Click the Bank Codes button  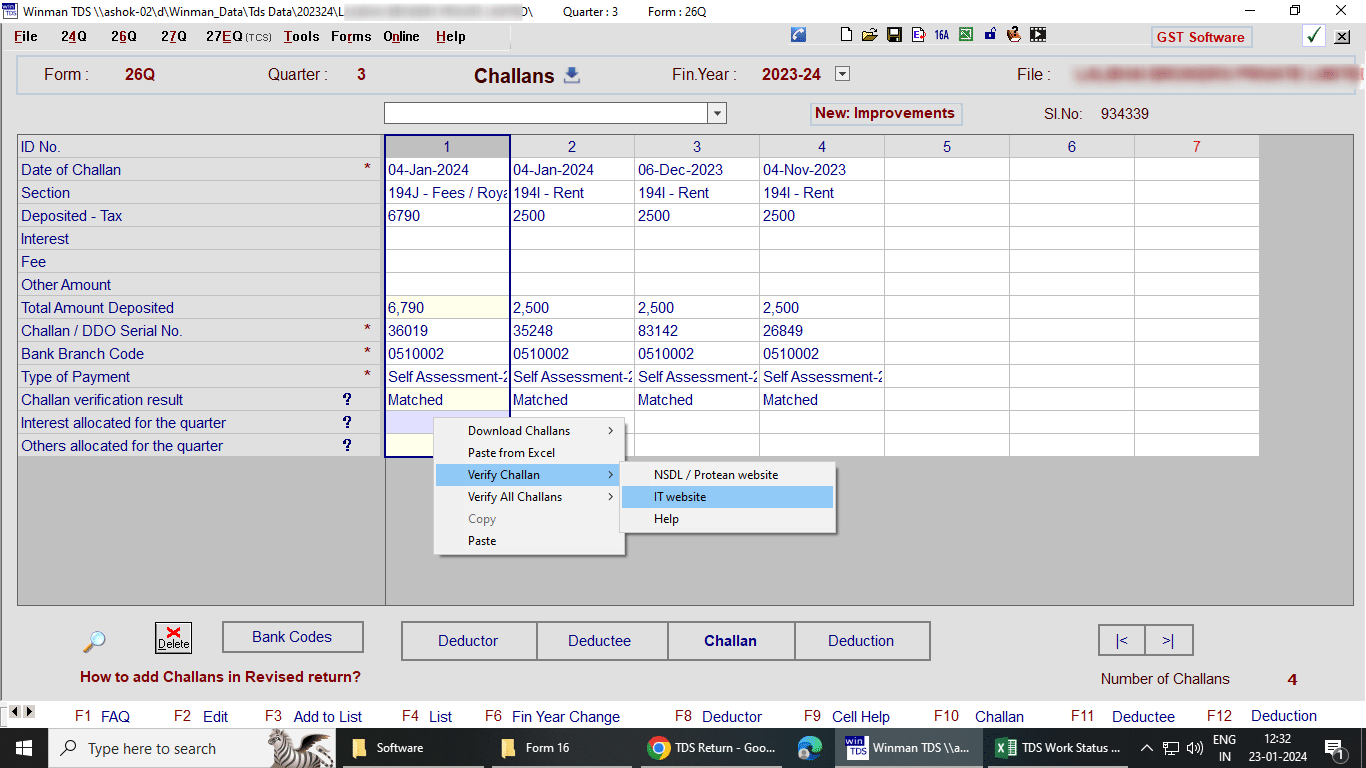pos(292,637)
